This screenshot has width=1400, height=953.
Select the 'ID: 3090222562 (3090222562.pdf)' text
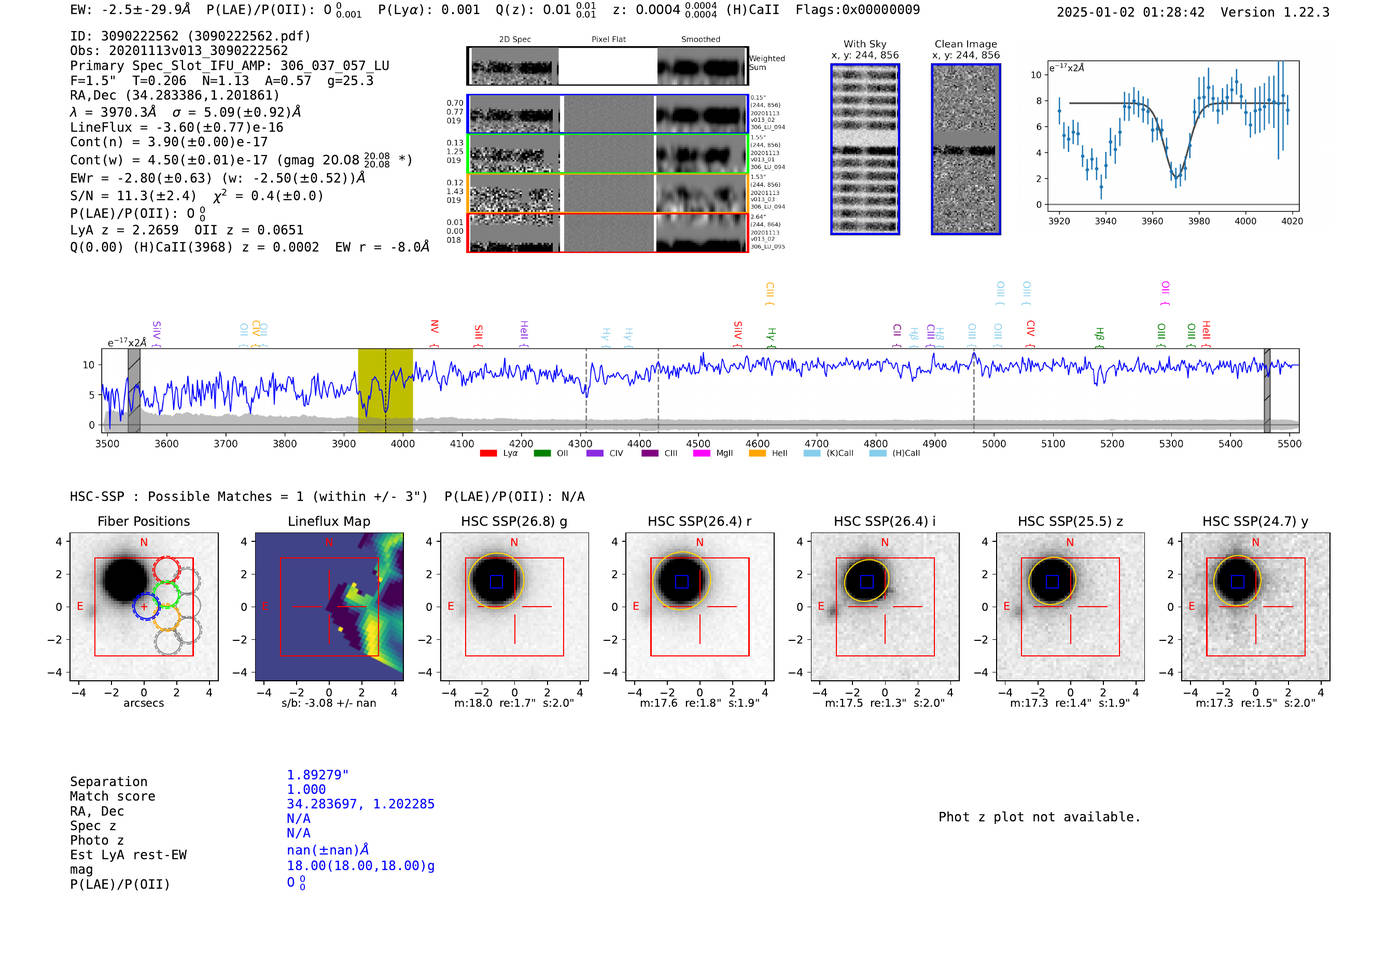[x=190, y=36]
